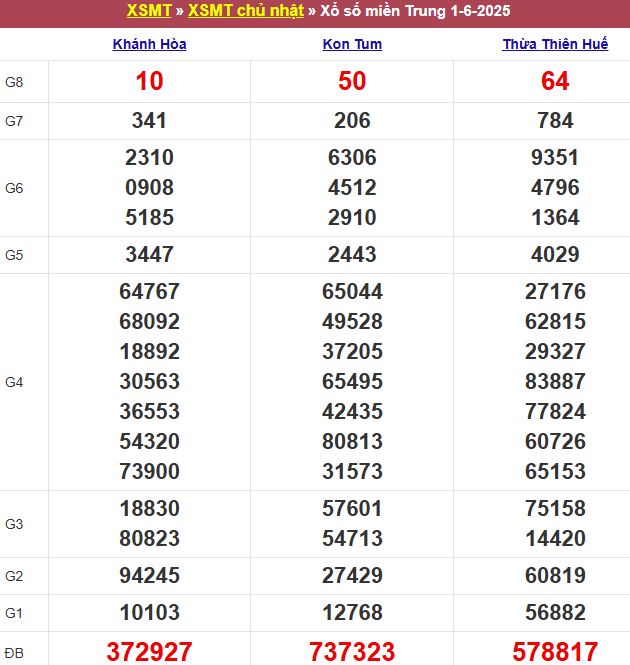Image resolution: width=630 pixels, height=665 pixels.
Task: Select G3 number 14420
Action: pos(555,539)
